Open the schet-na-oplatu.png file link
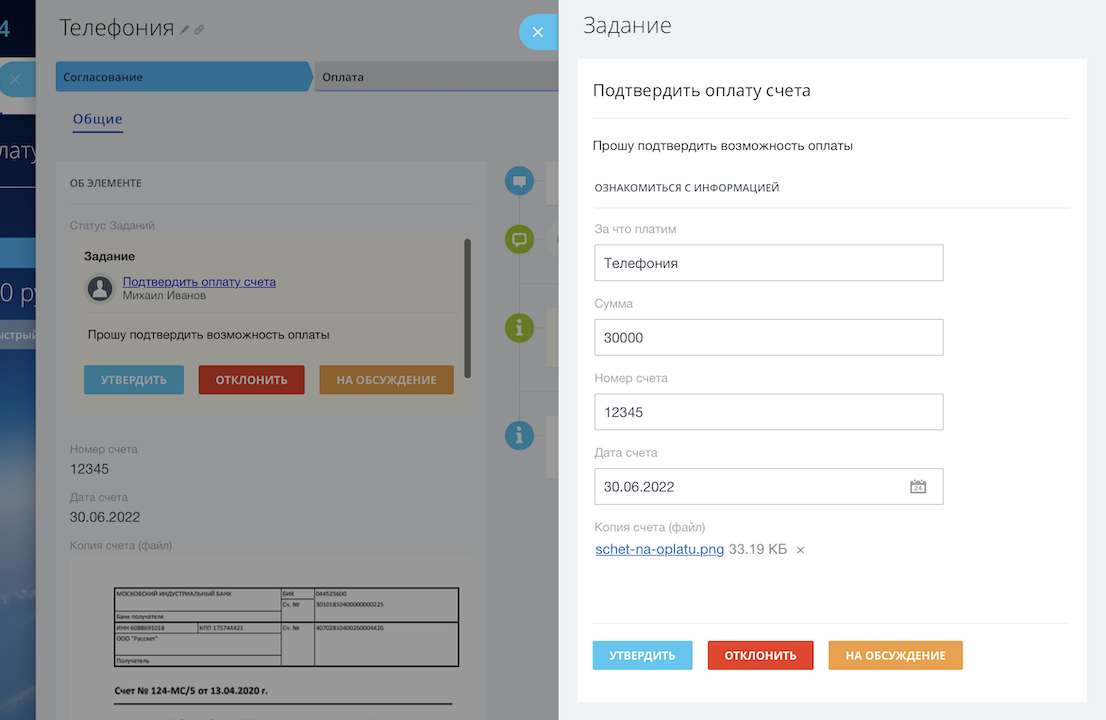Image resolution: width=1106 pixels, height=720 pixels. 660,549
